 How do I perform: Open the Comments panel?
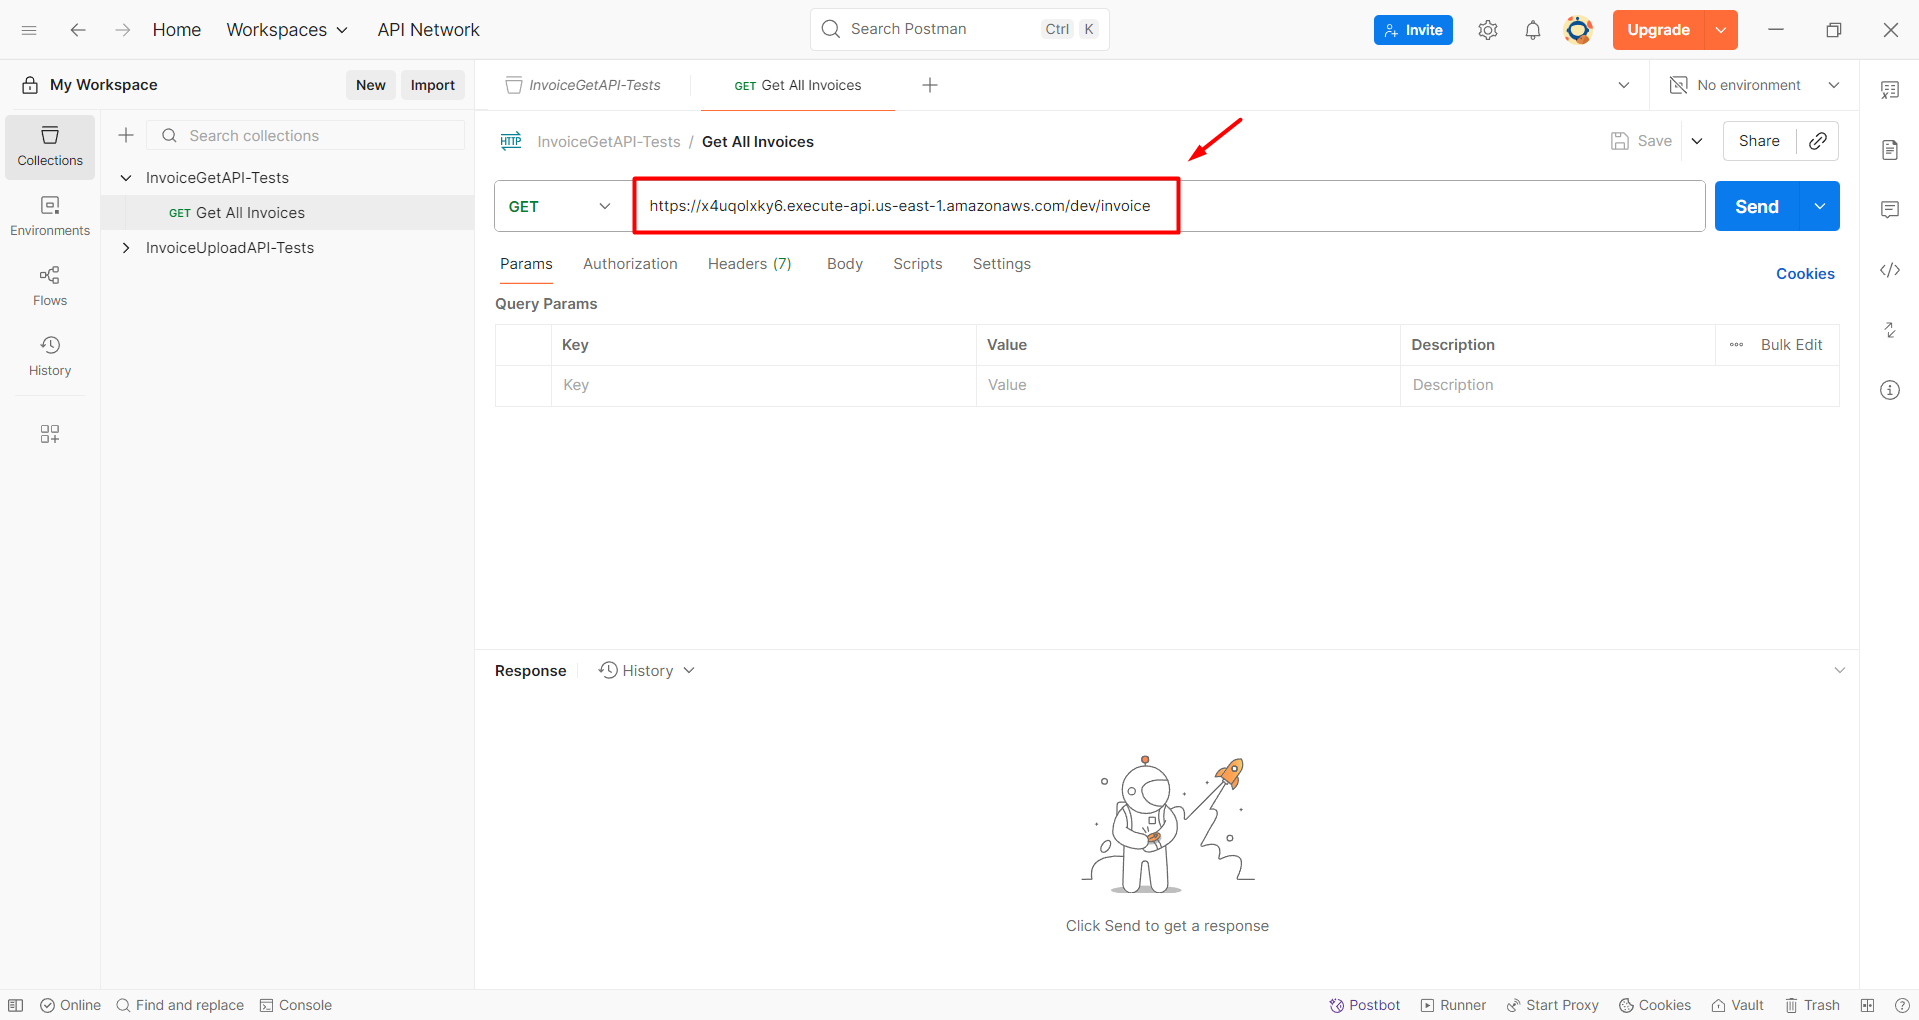click(1889, 209)
